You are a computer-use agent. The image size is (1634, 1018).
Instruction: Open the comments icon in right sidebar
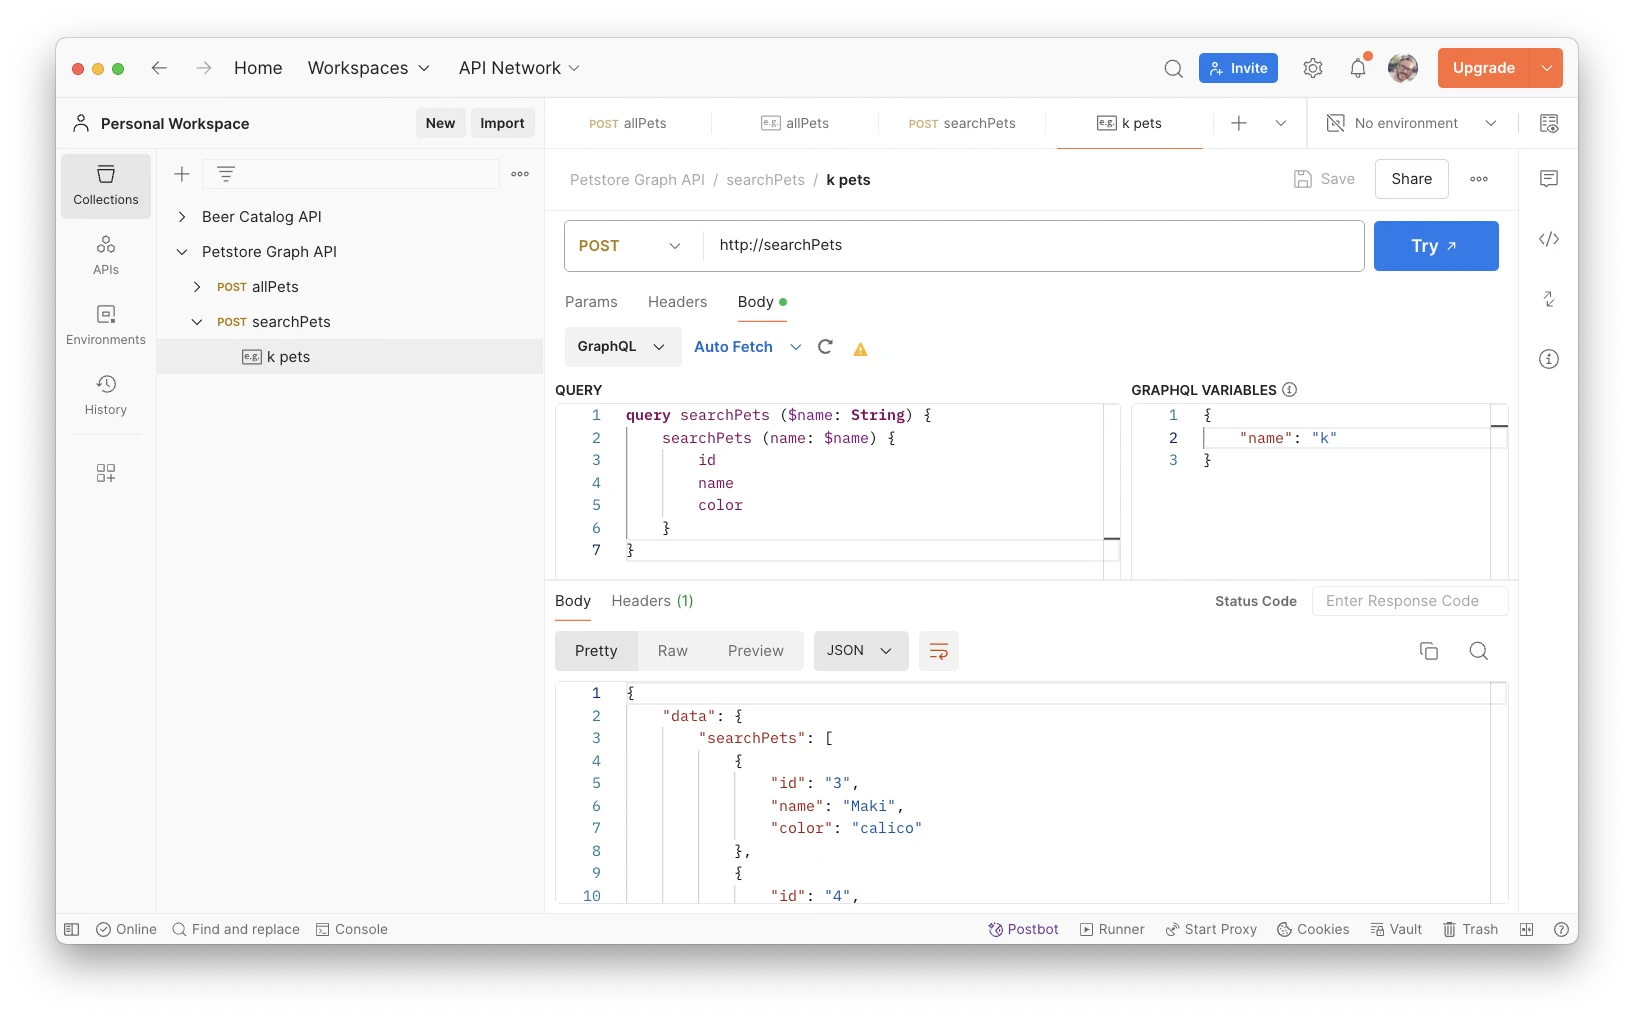pos(1548,179)
